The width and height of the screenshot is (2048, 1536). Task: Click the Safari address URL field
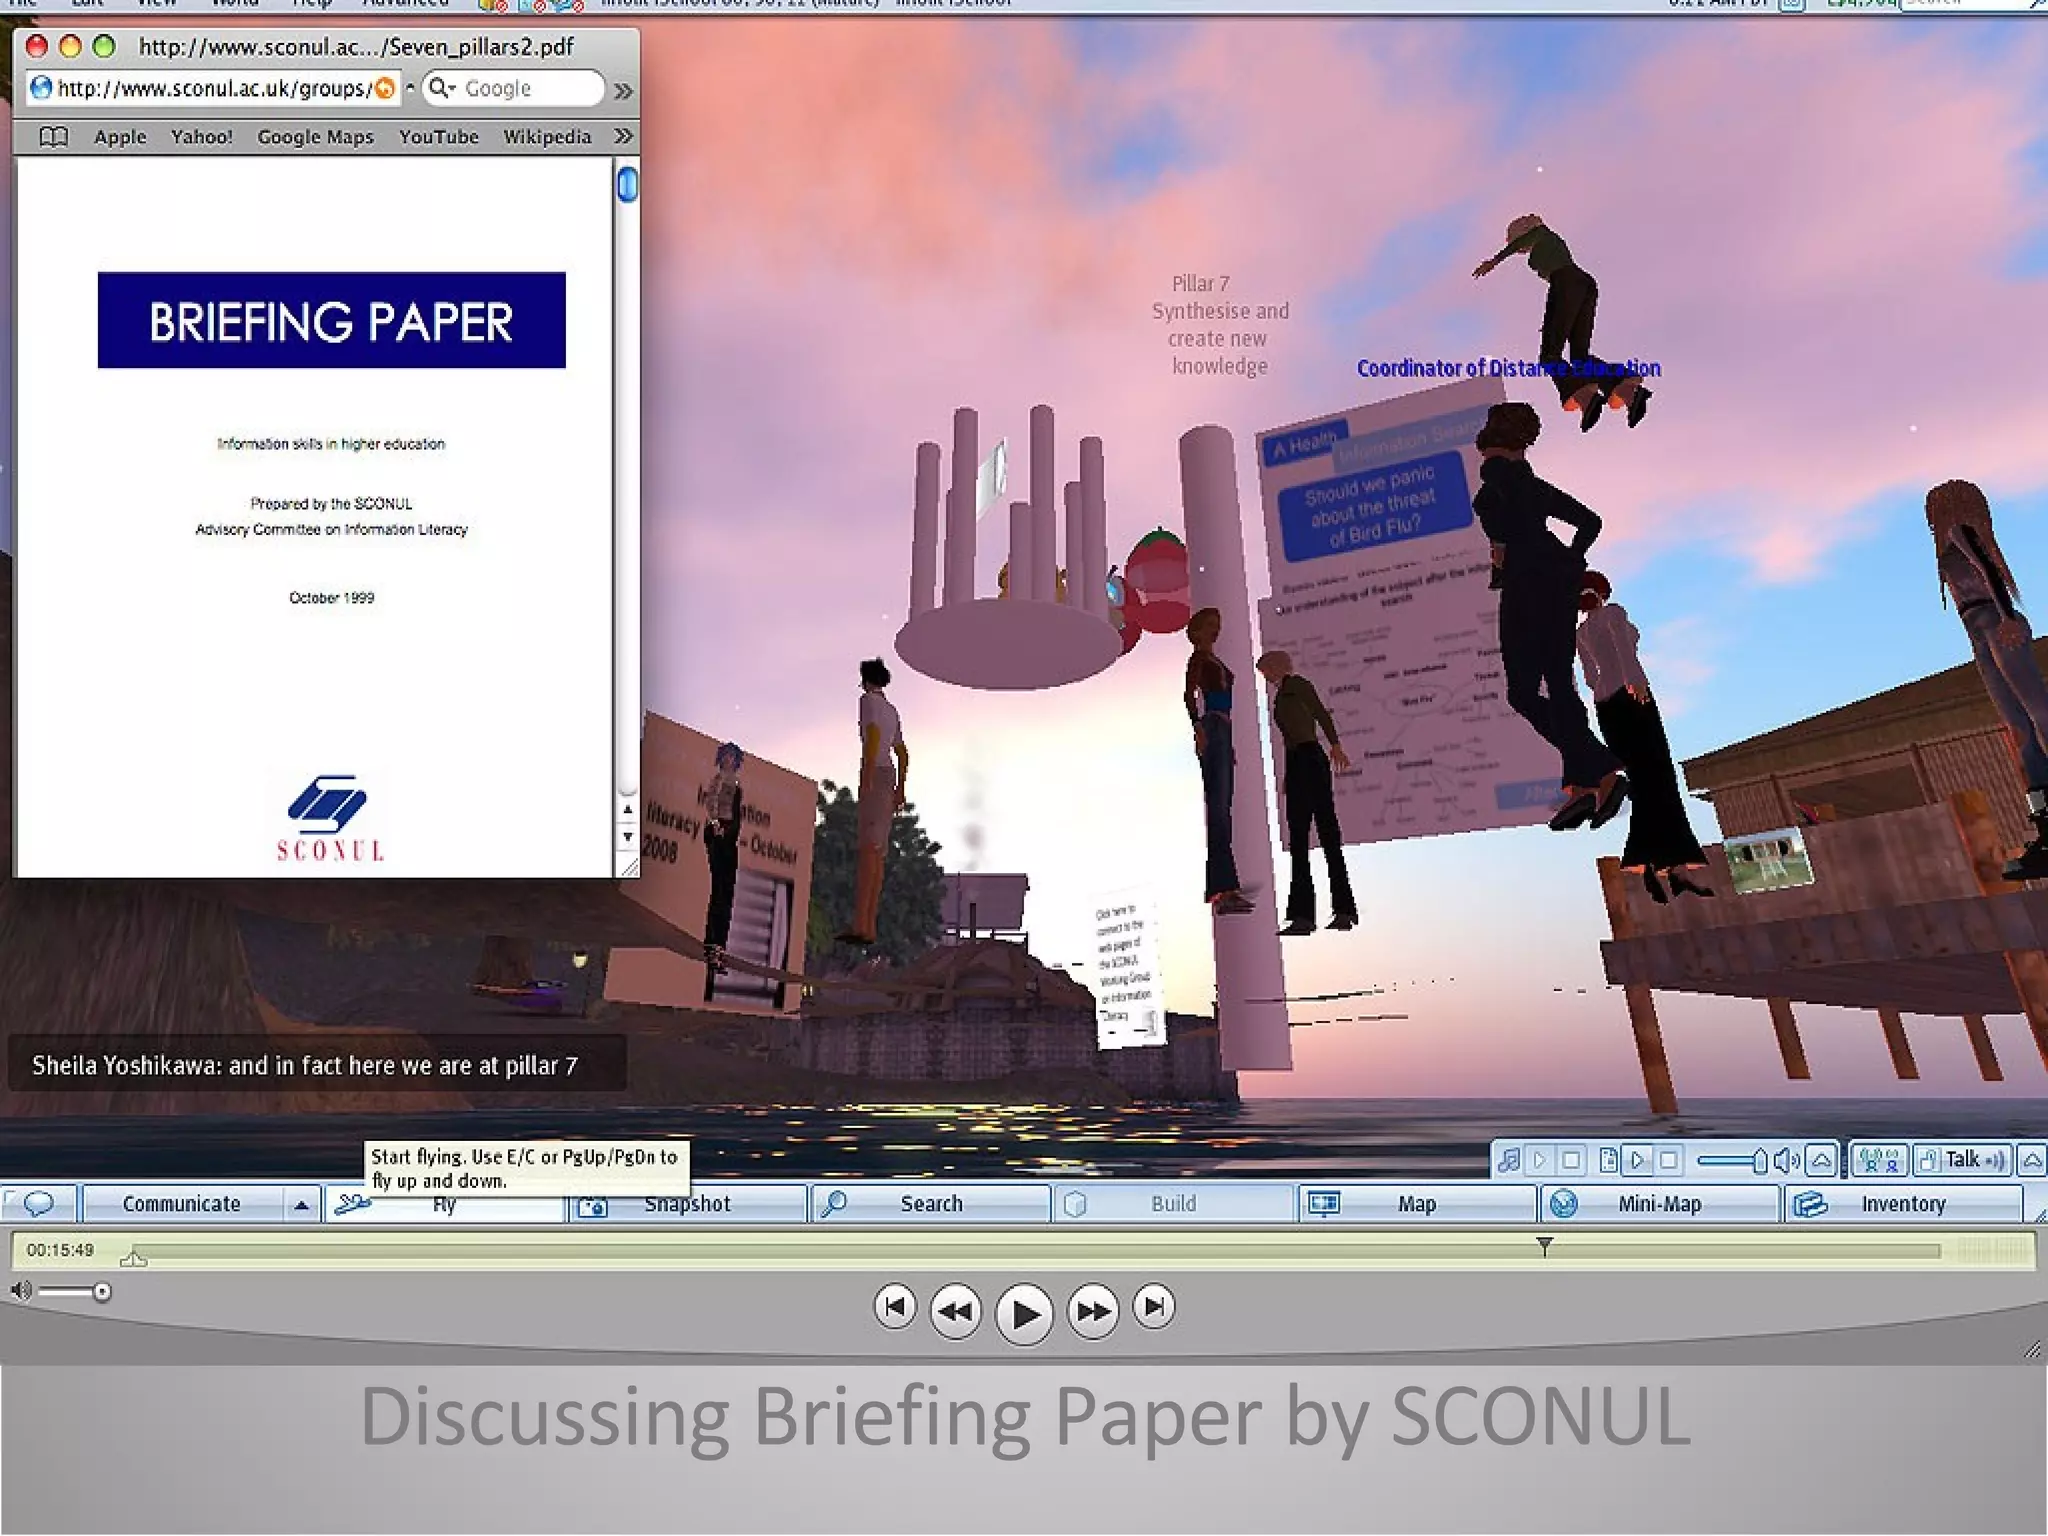point(214,89)
